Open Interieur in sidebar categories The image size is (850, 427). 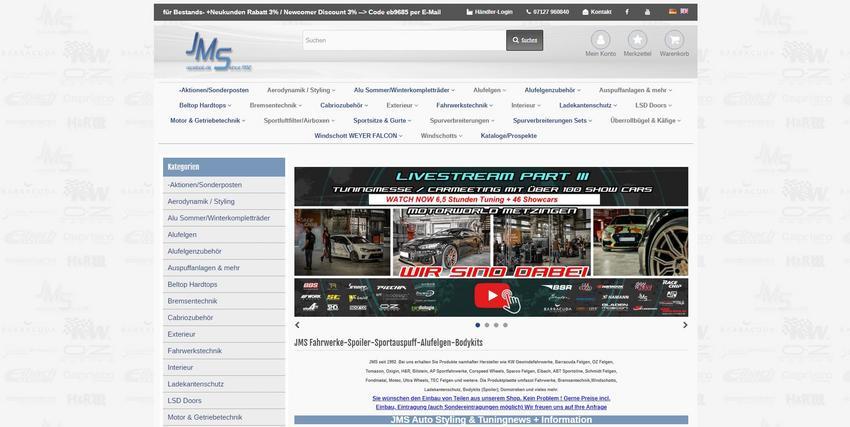[x=224, y=367]
